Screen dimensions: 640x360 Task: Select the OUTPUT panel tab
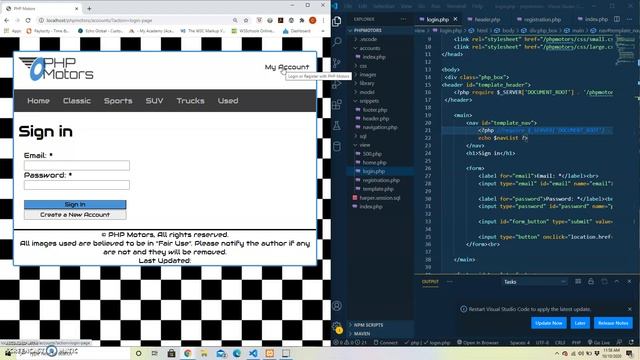[x=430, y=282]
